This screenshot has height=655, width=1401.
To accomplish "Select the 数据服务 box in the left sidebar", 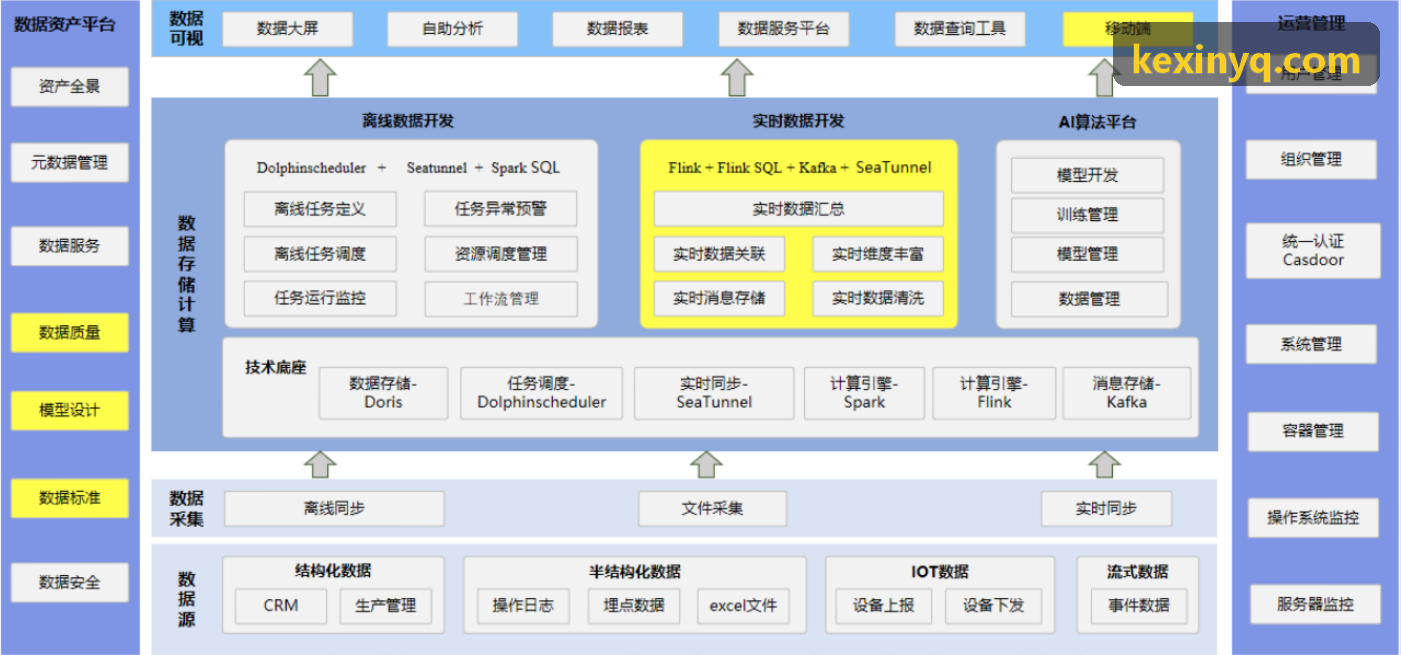I will [70, 246].
